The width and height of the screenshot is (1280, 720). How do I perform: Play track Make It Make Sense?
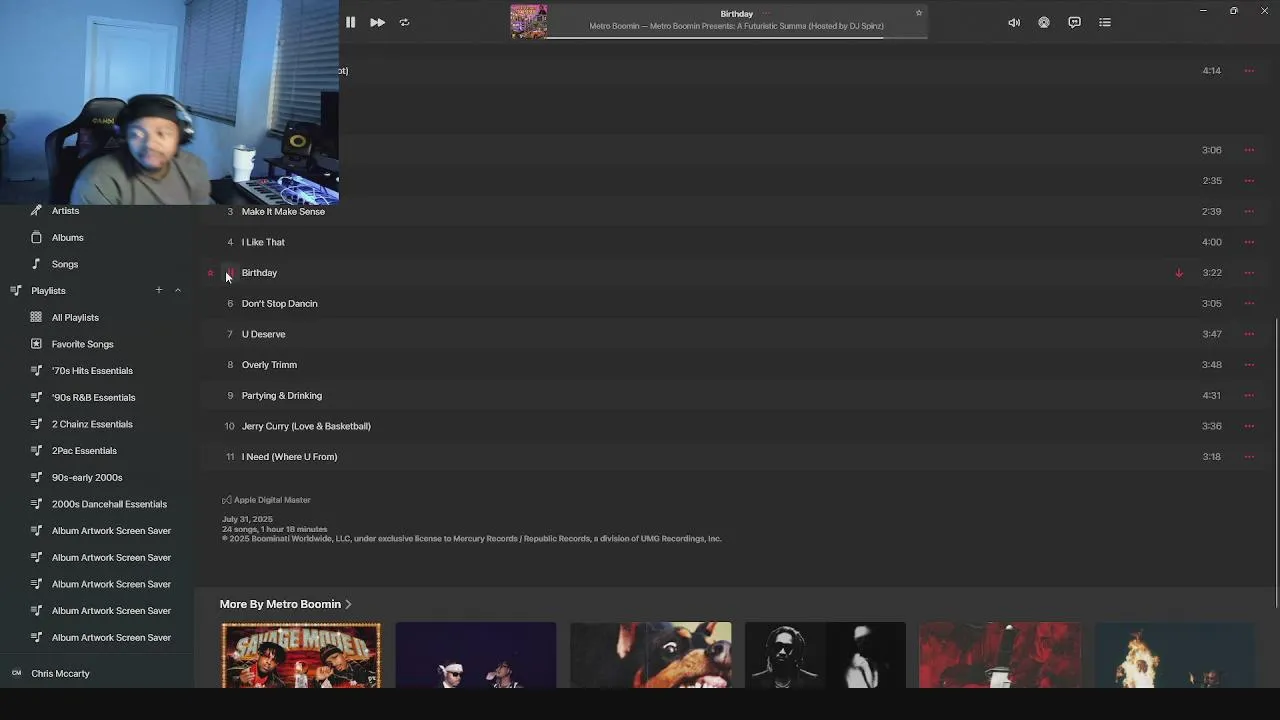click(283, 212)
